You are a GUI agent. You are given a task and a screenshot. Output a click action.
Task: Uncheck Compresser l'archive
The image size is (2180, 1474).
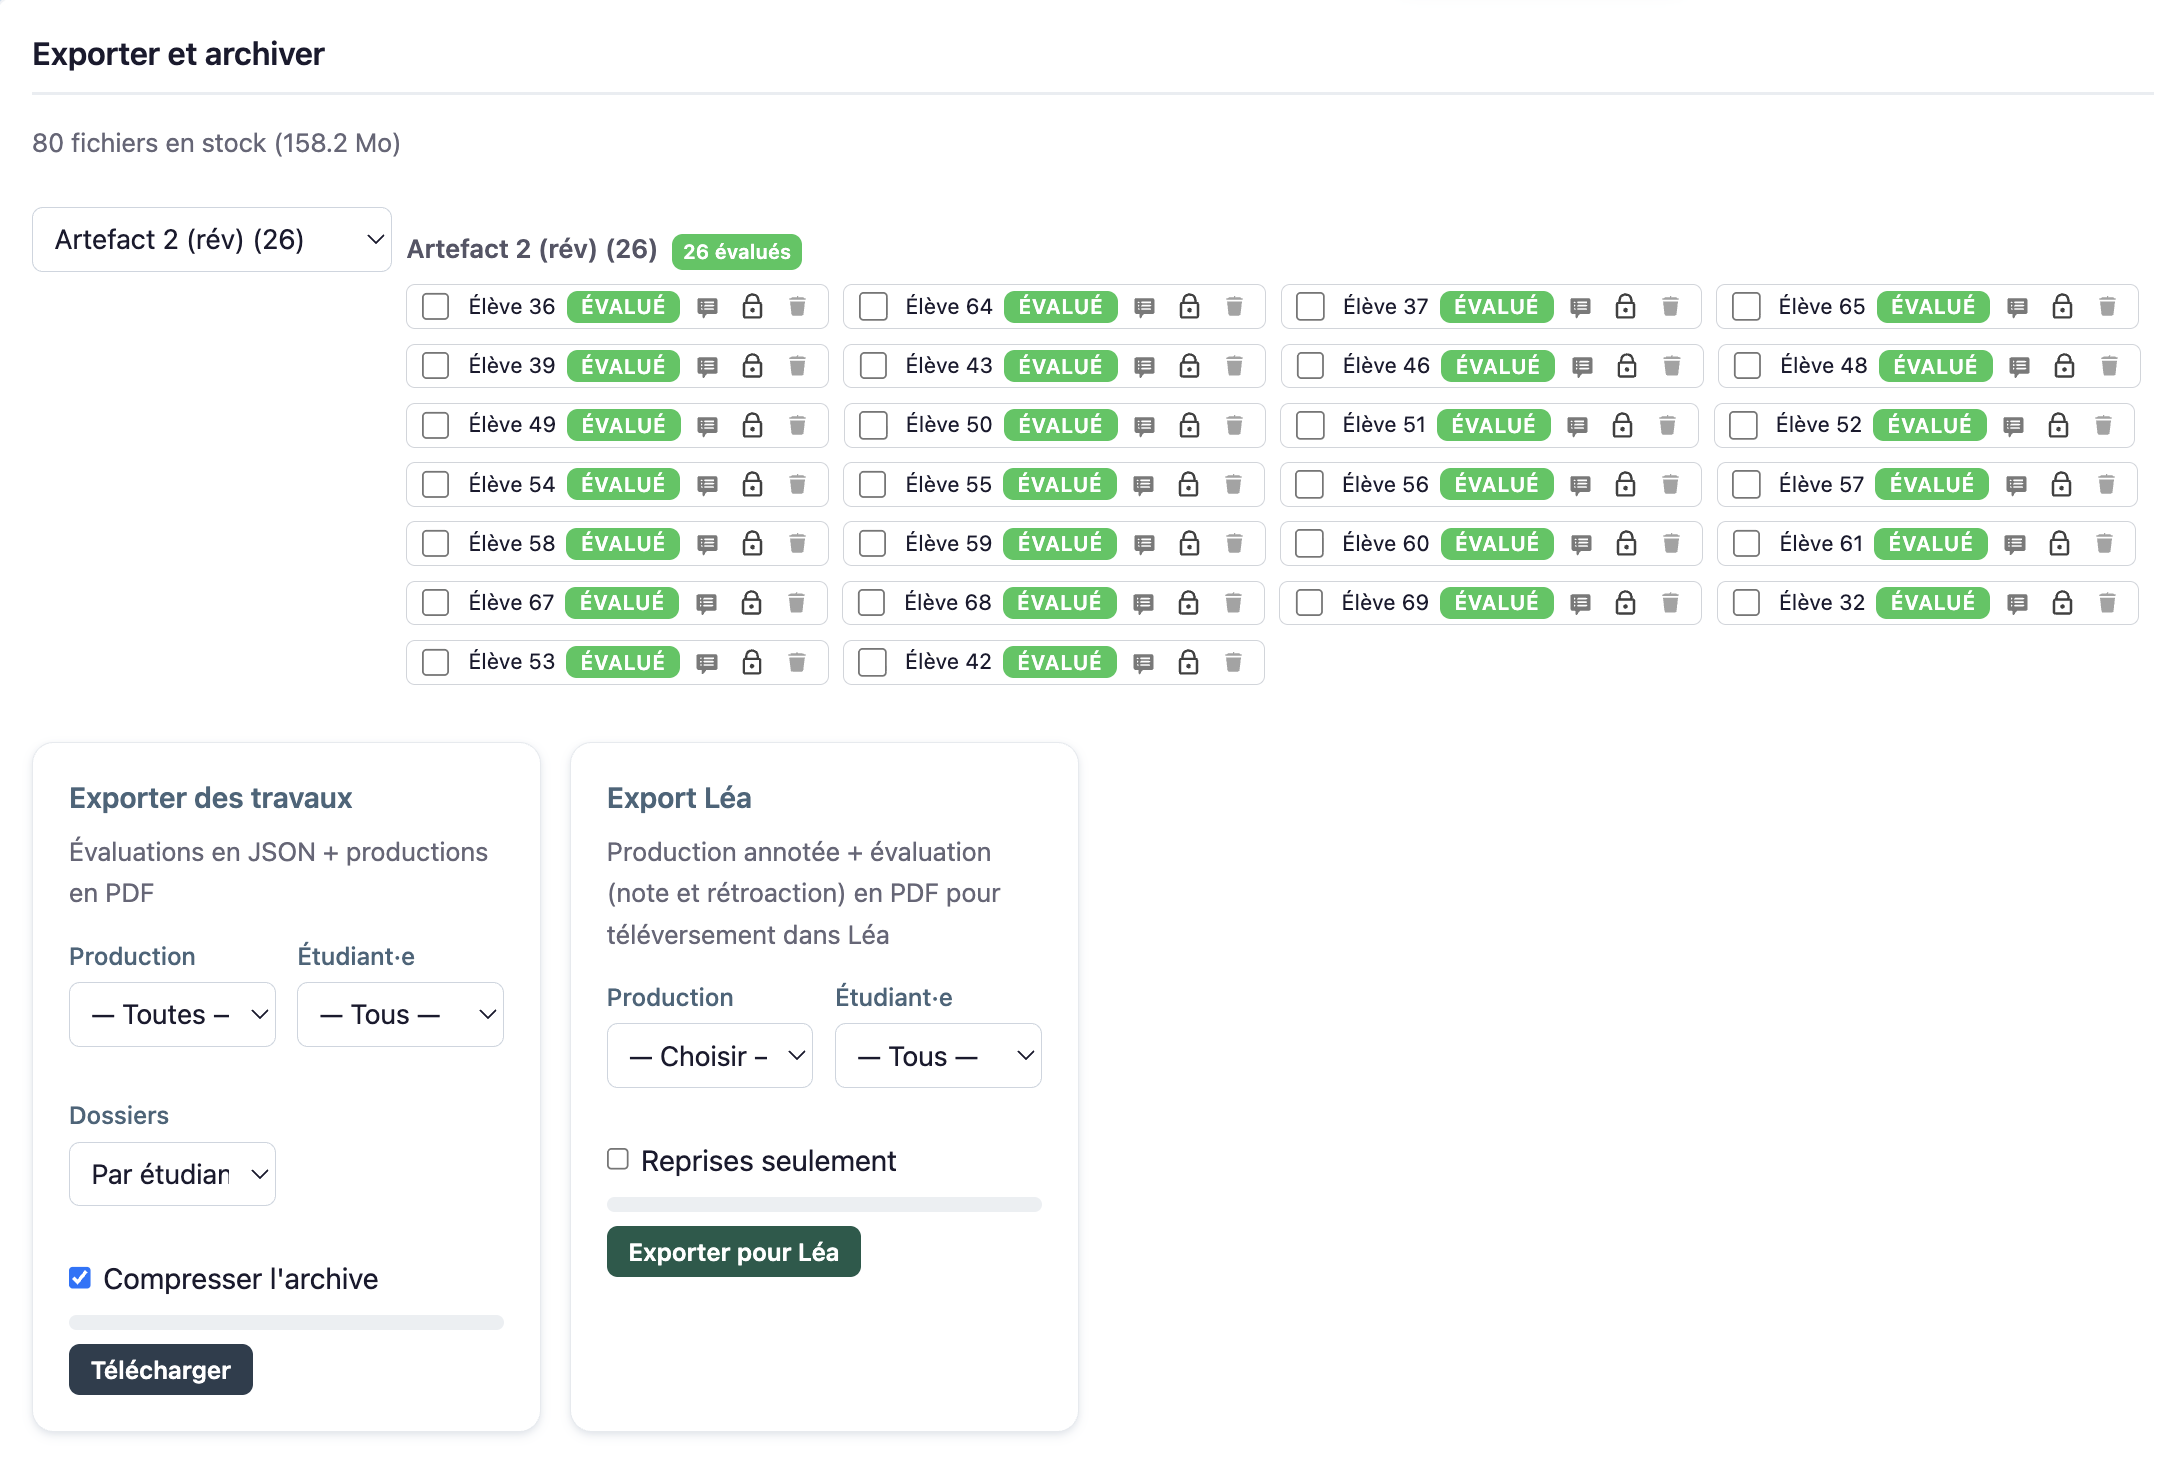[x=80, y=1277]
